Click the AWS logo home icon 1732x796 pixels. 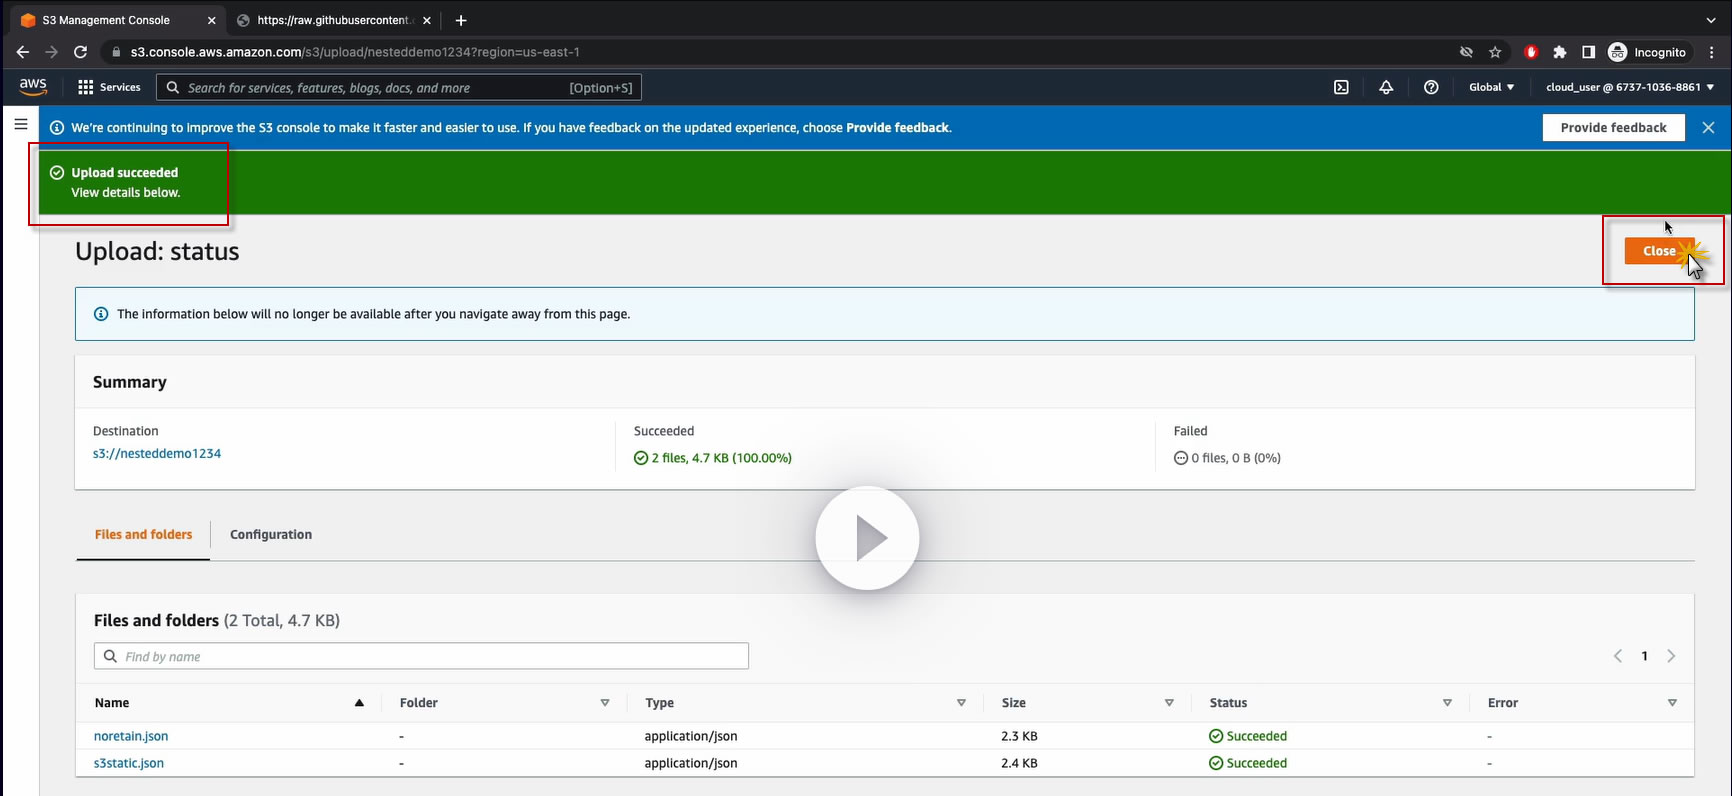[x=33, y=87]
